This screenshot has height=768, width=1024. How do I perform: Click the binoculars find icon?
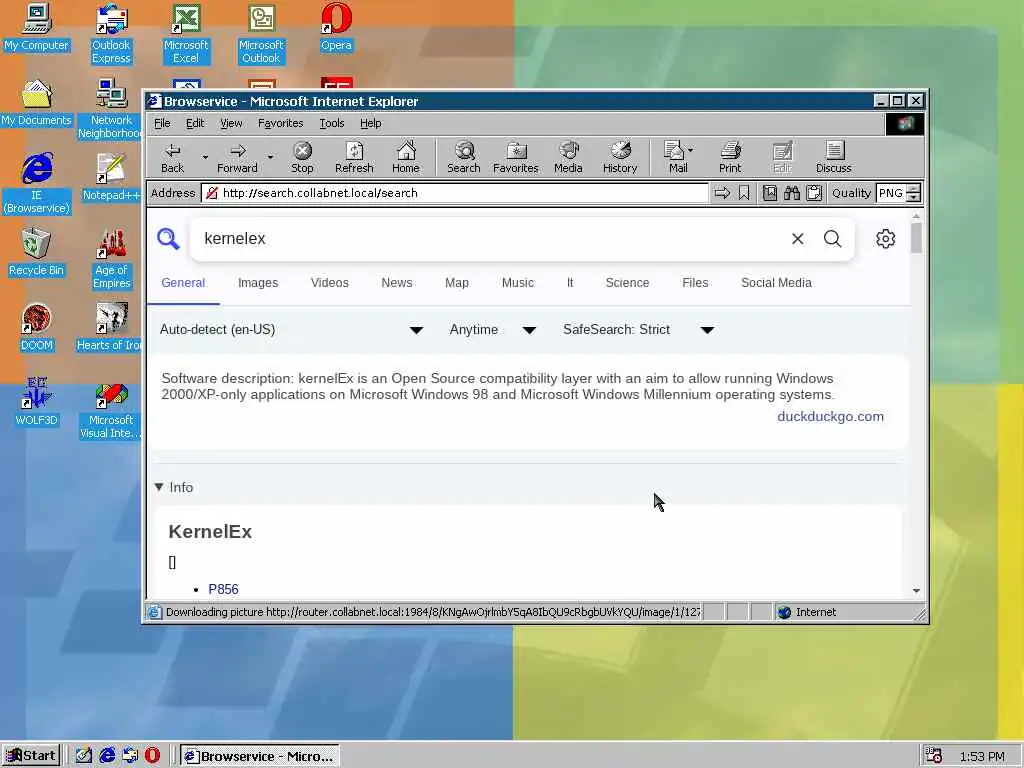pos(792,193)
